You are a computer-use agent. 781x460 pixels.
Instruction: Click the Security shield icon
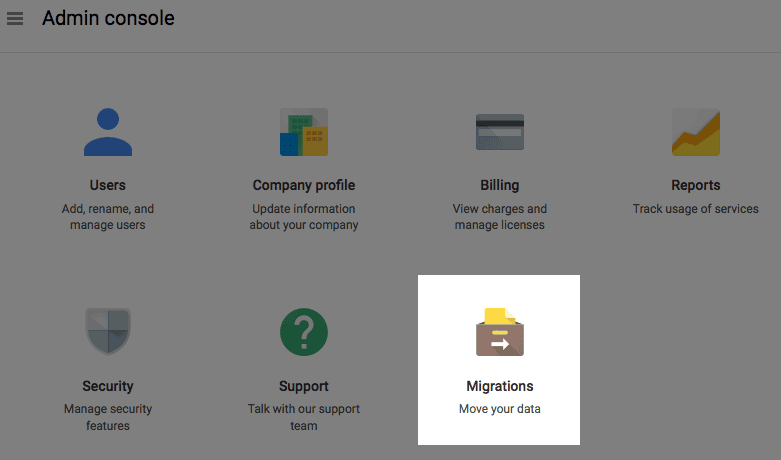[108, 332]
